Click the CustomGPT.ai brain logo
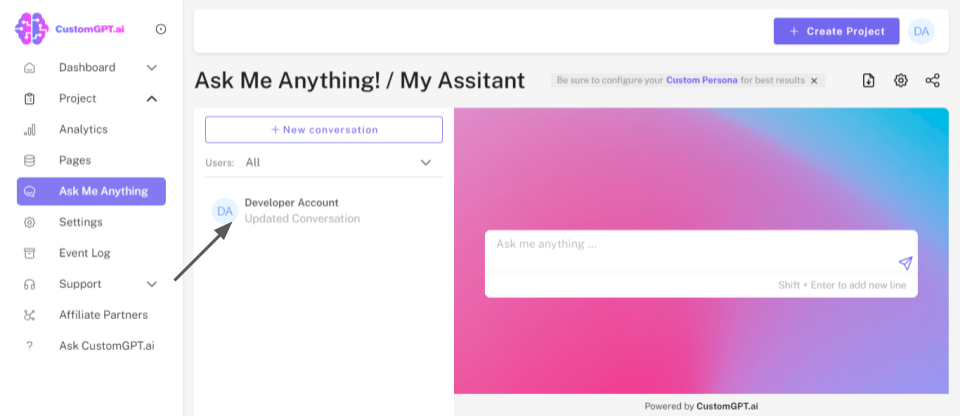 31,29
